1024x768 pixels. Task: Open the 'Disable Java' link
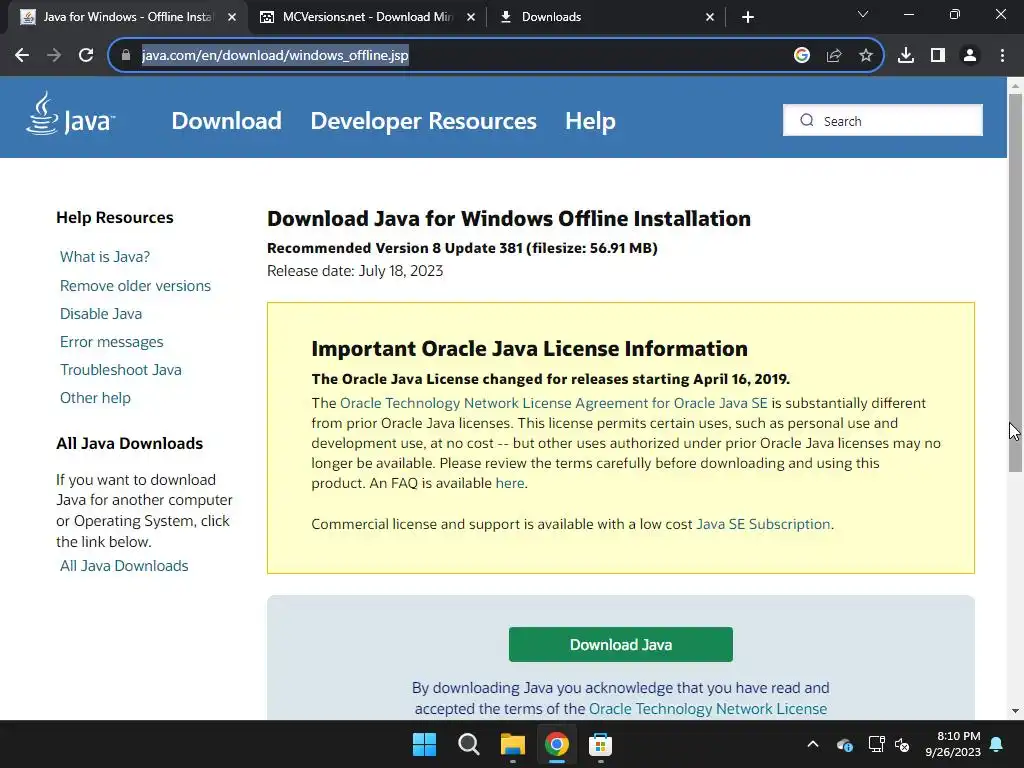pos(101,313)
